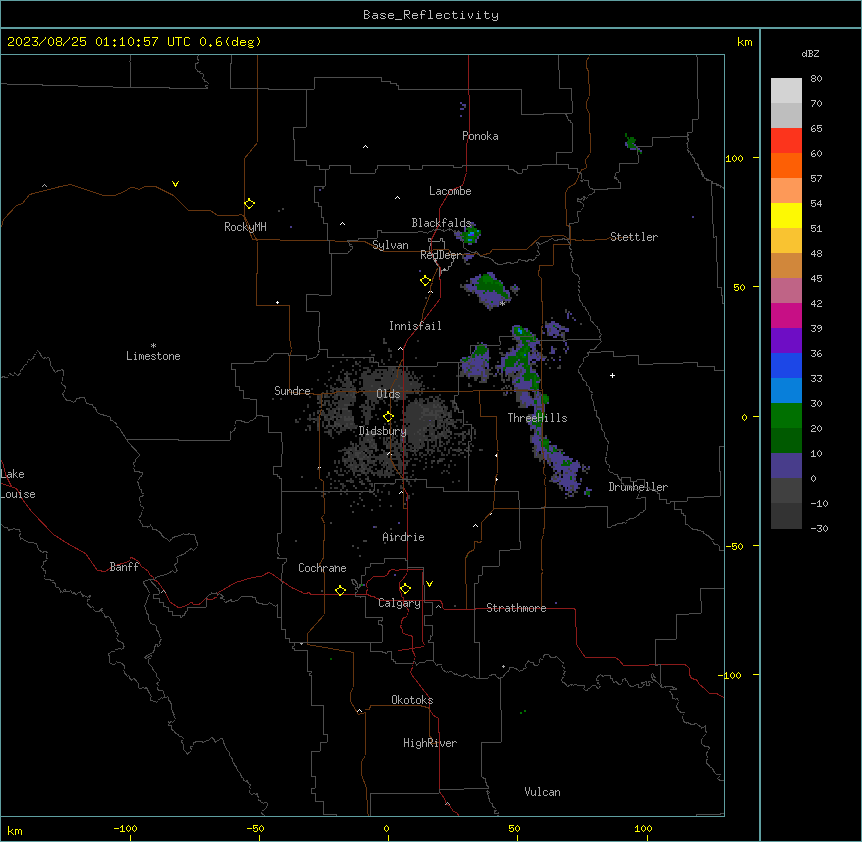Screen dimensions: 862x842
Task: Click the Sundre map label
Action: [292, 391]
